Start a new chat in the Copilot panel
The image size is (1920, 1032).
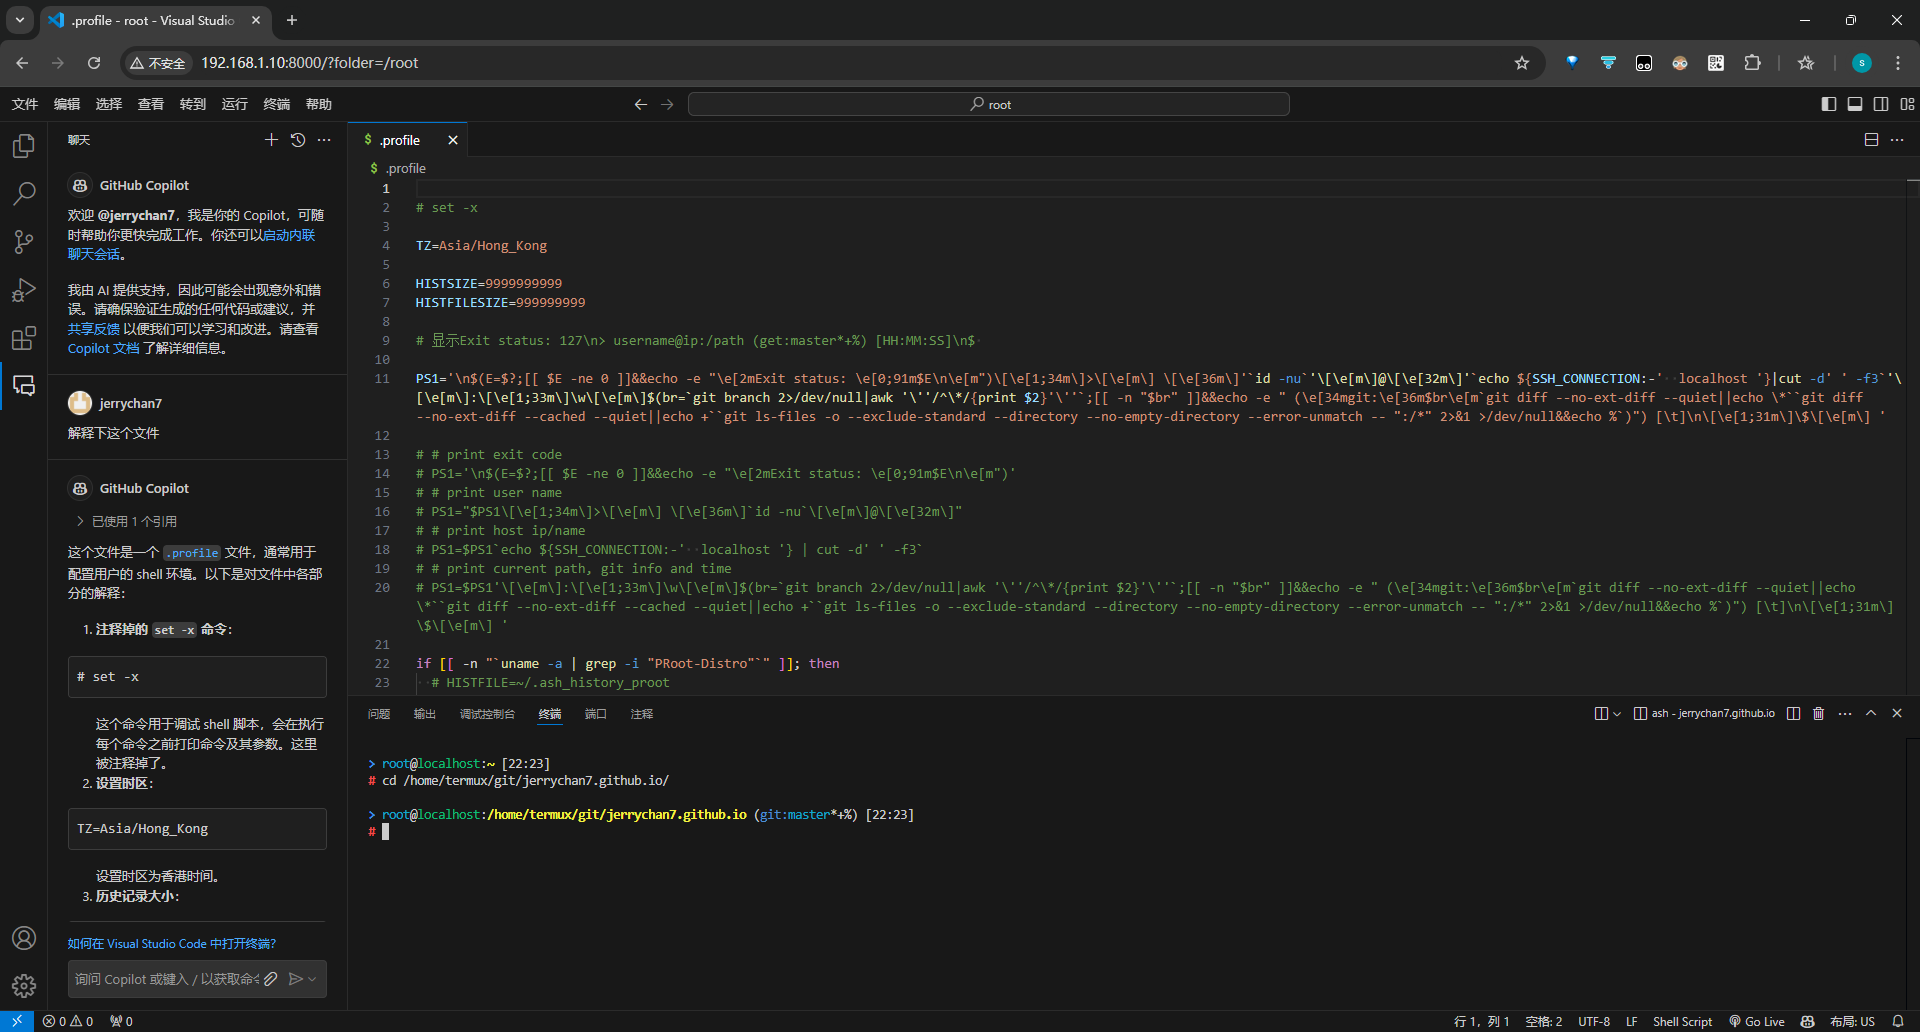click(x=271, y=140)
